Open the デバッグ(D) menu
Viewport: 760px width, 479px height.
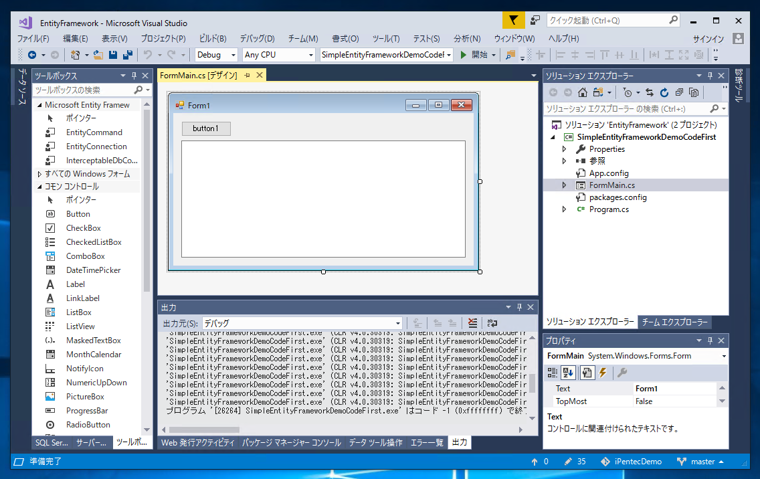[x=257, y=38]
